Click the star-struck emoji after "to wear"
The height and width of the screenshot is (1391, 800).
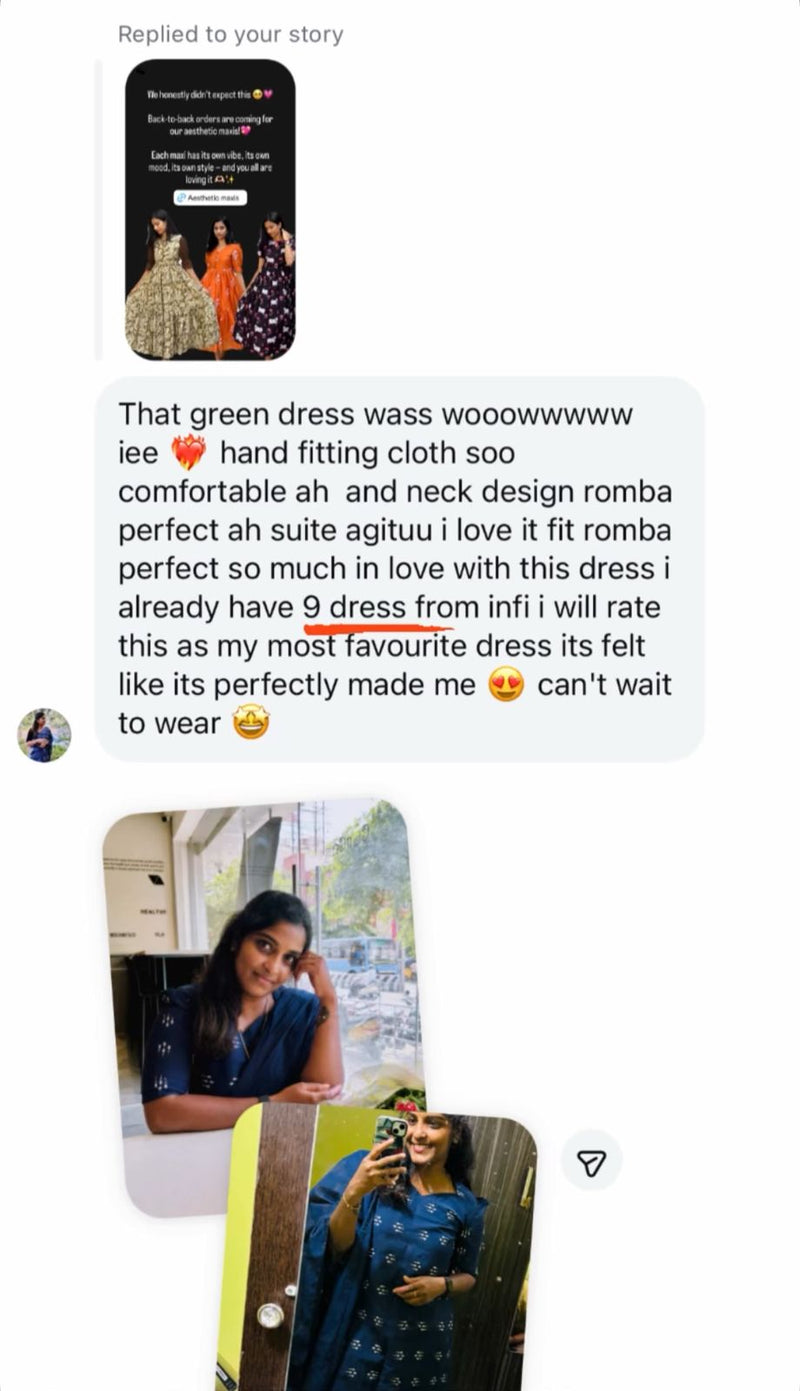pyautogui.click(x=251, y=723)
